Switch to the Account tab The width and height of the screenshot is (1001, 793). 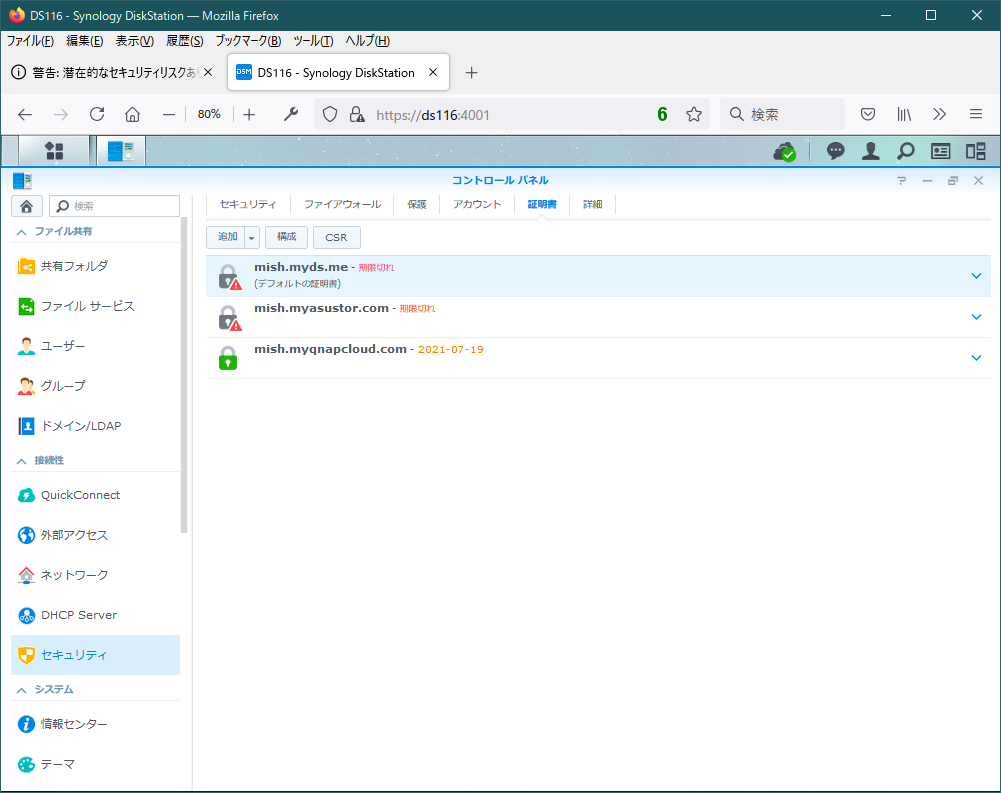click(x=477, y=204)
